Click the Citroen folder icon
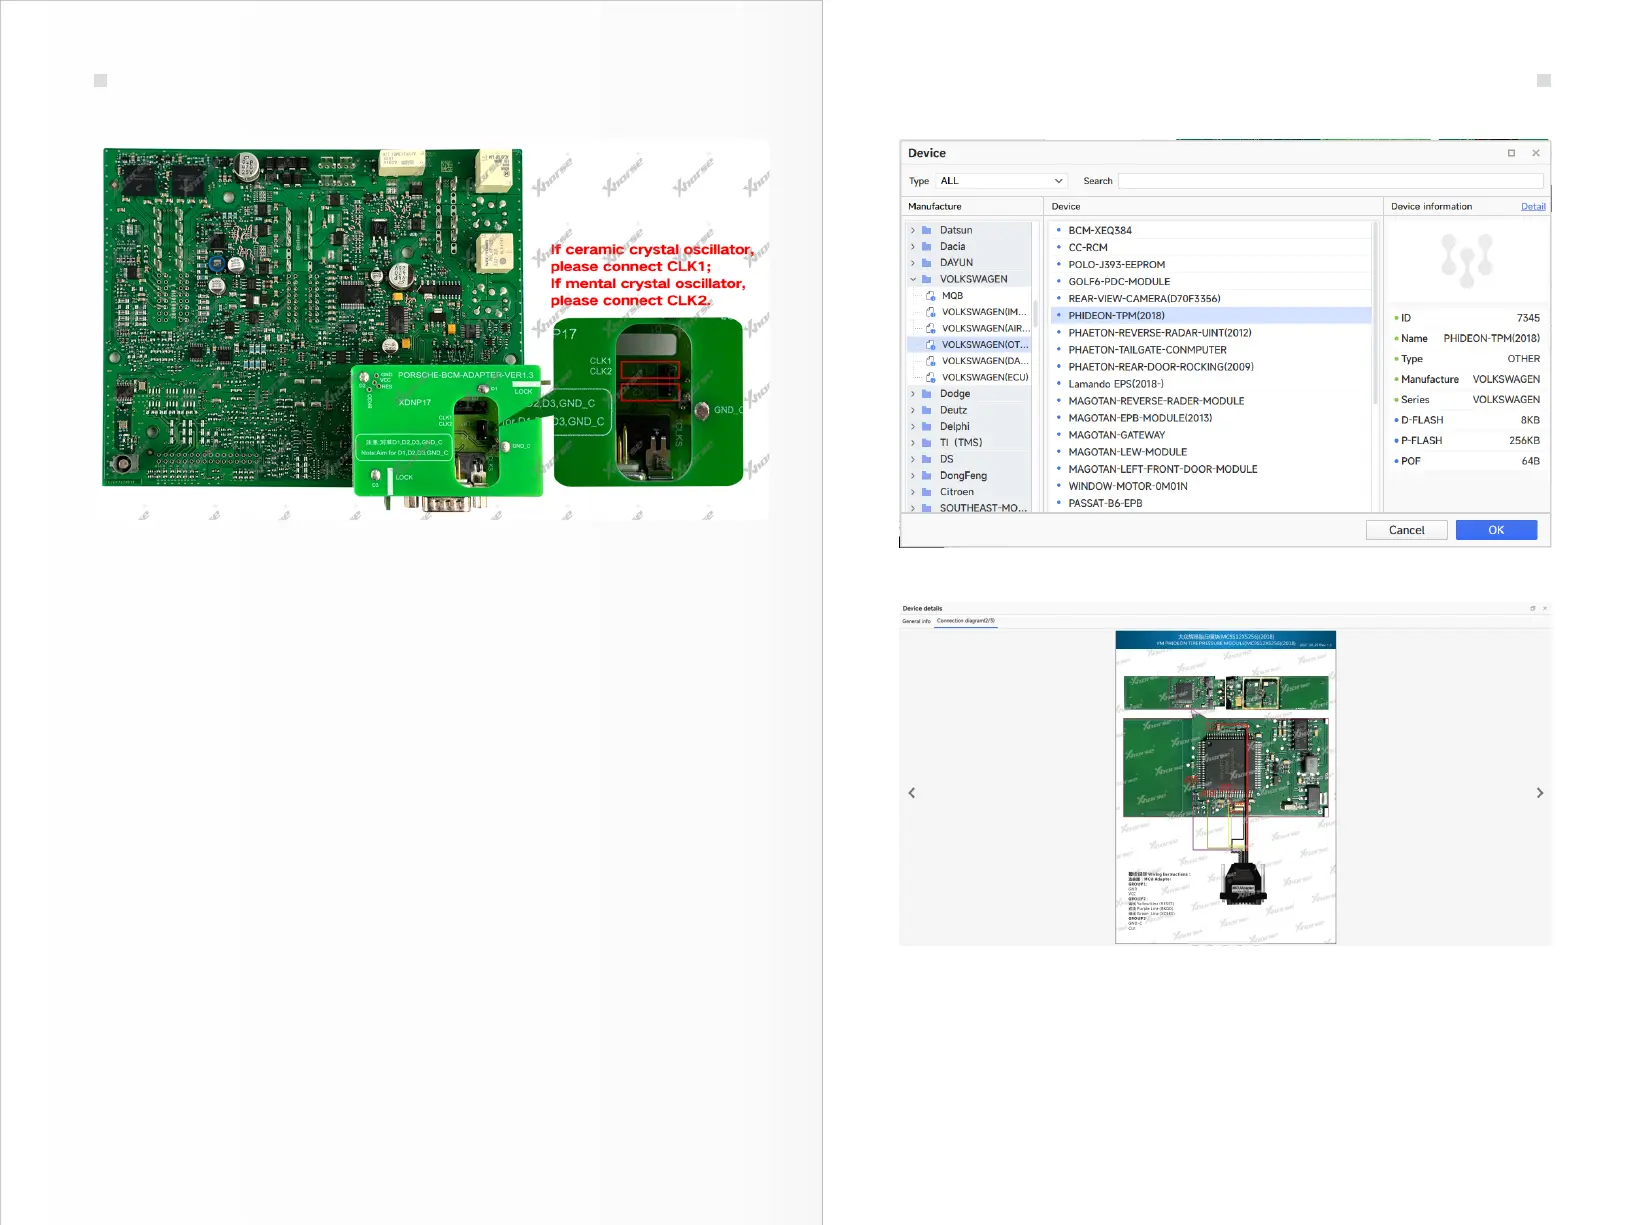This screenshot has width=1644, height=1225. (926, 492)
